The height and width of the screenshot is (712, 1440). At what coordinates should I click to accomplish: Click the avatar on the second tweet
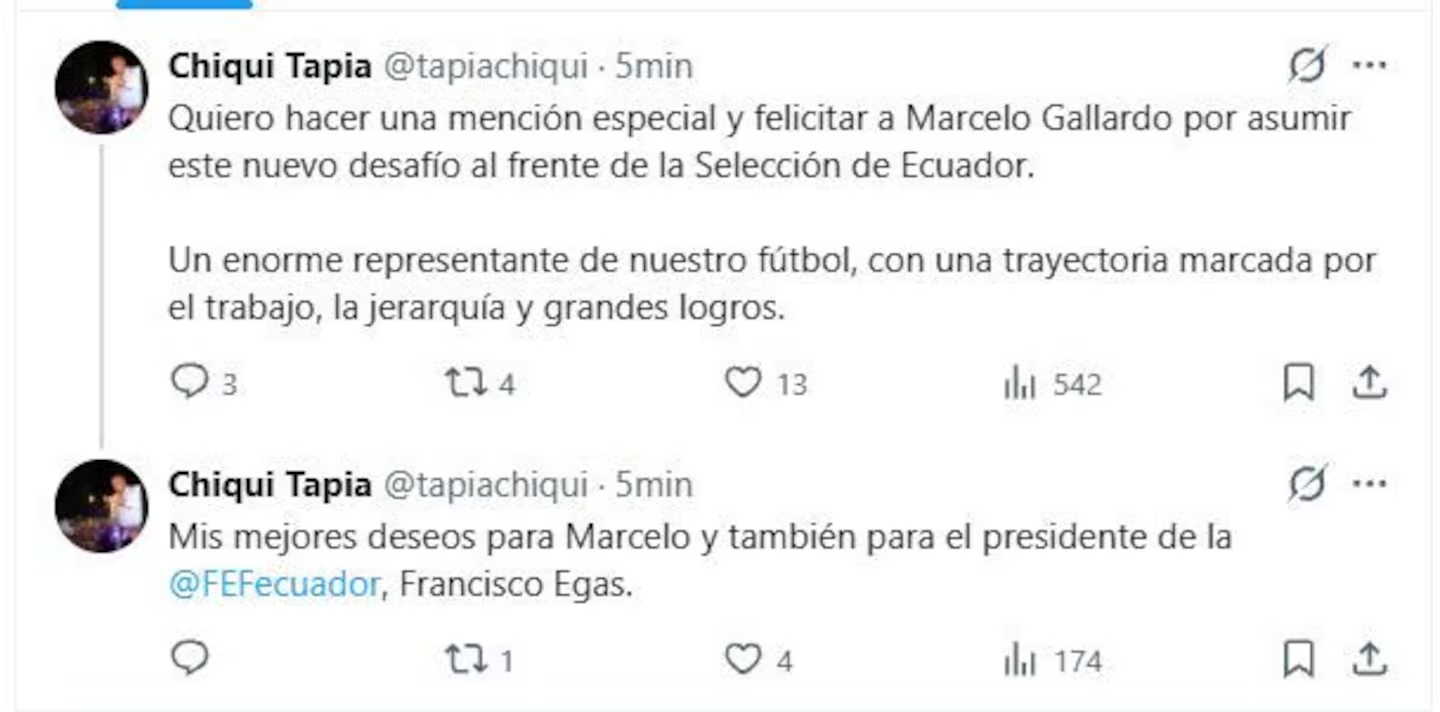101,506
